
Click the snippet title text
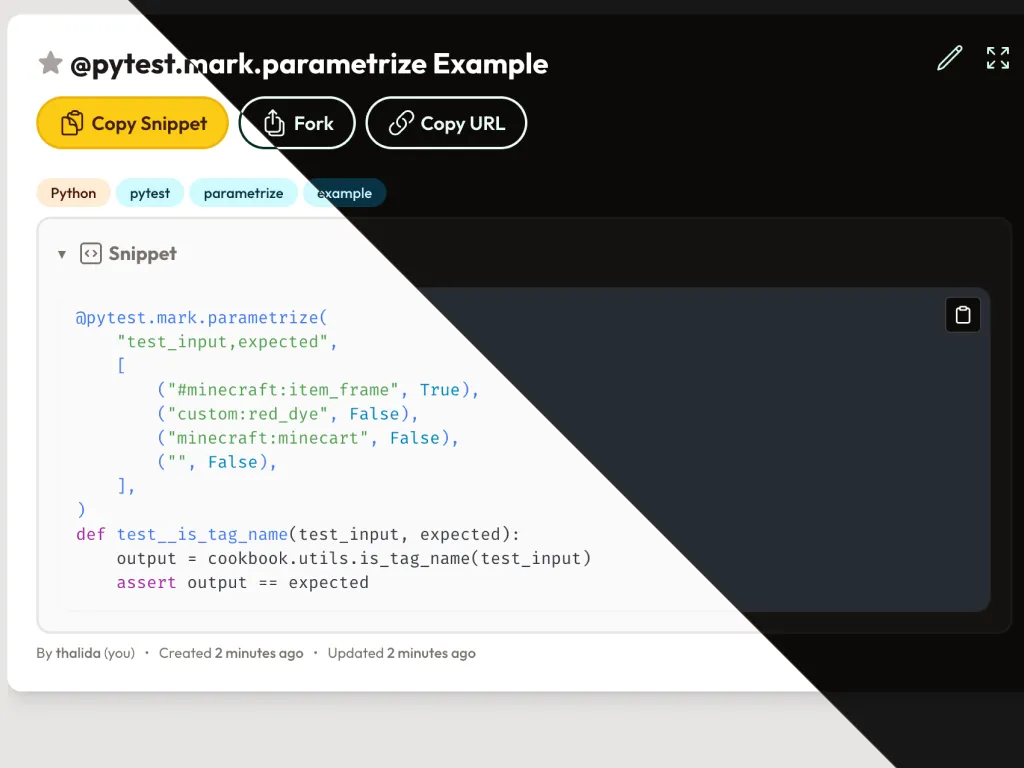pos(309,64)
